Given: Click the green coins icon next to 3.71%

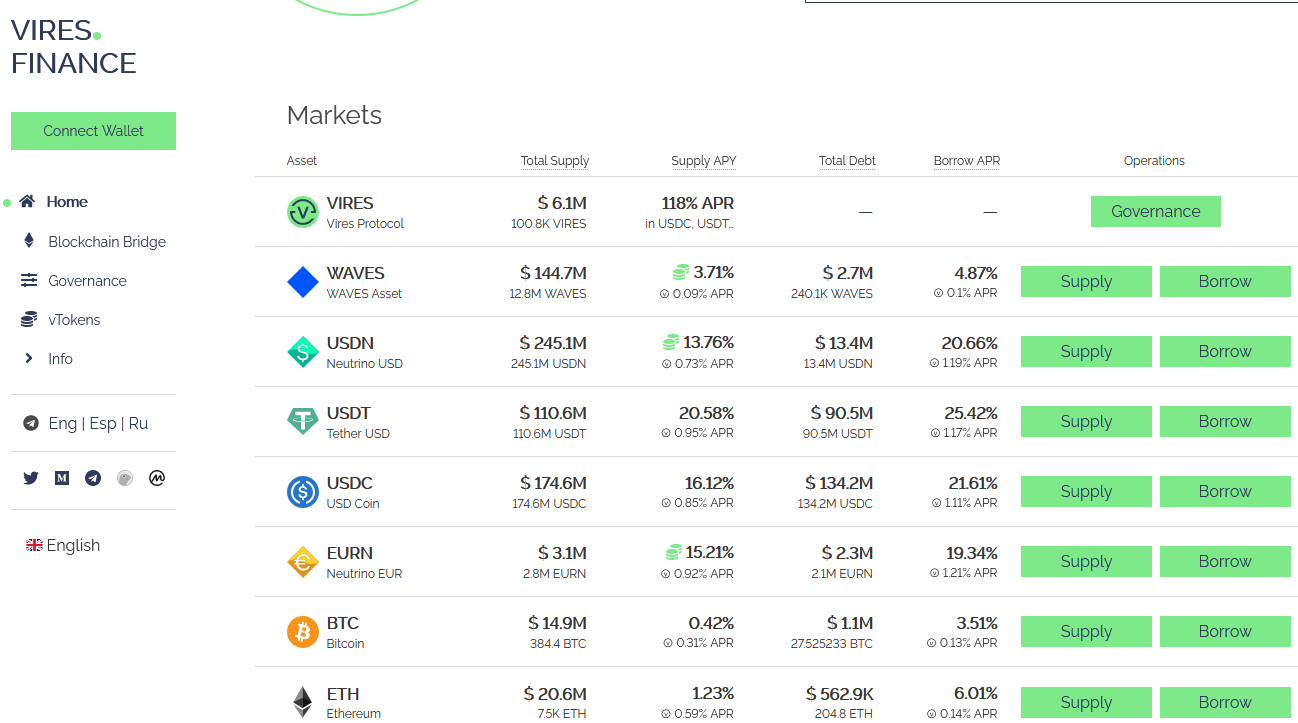Looking at the screenshot, I should click(x=680, y=272).
